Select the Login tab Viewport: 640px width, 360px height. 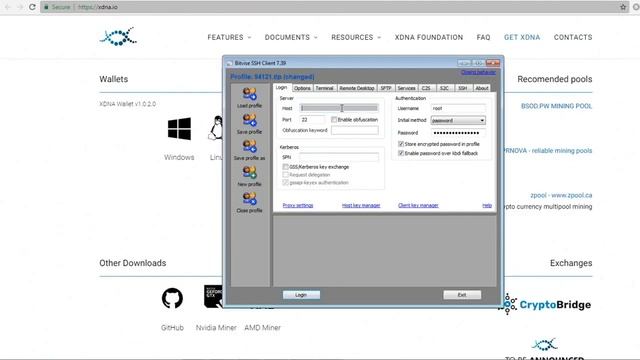coord(282,87)
